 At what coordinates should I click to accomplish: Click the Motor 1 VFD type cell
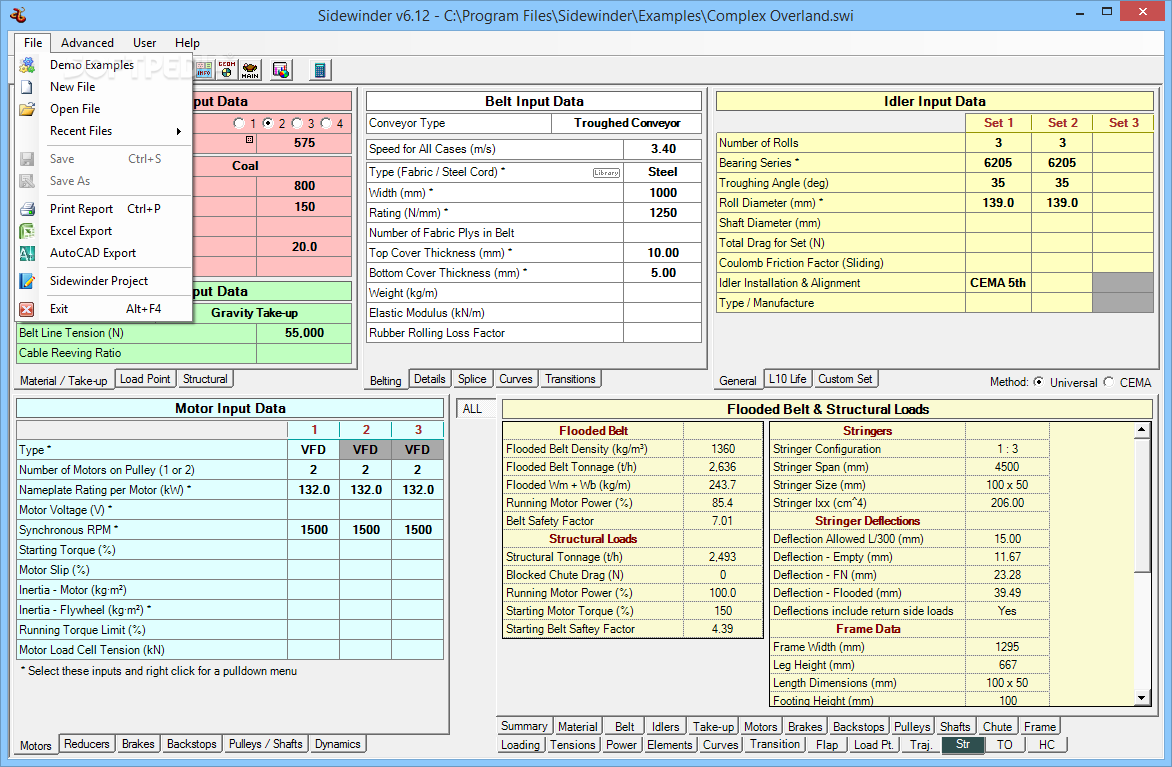pos(313,449)
